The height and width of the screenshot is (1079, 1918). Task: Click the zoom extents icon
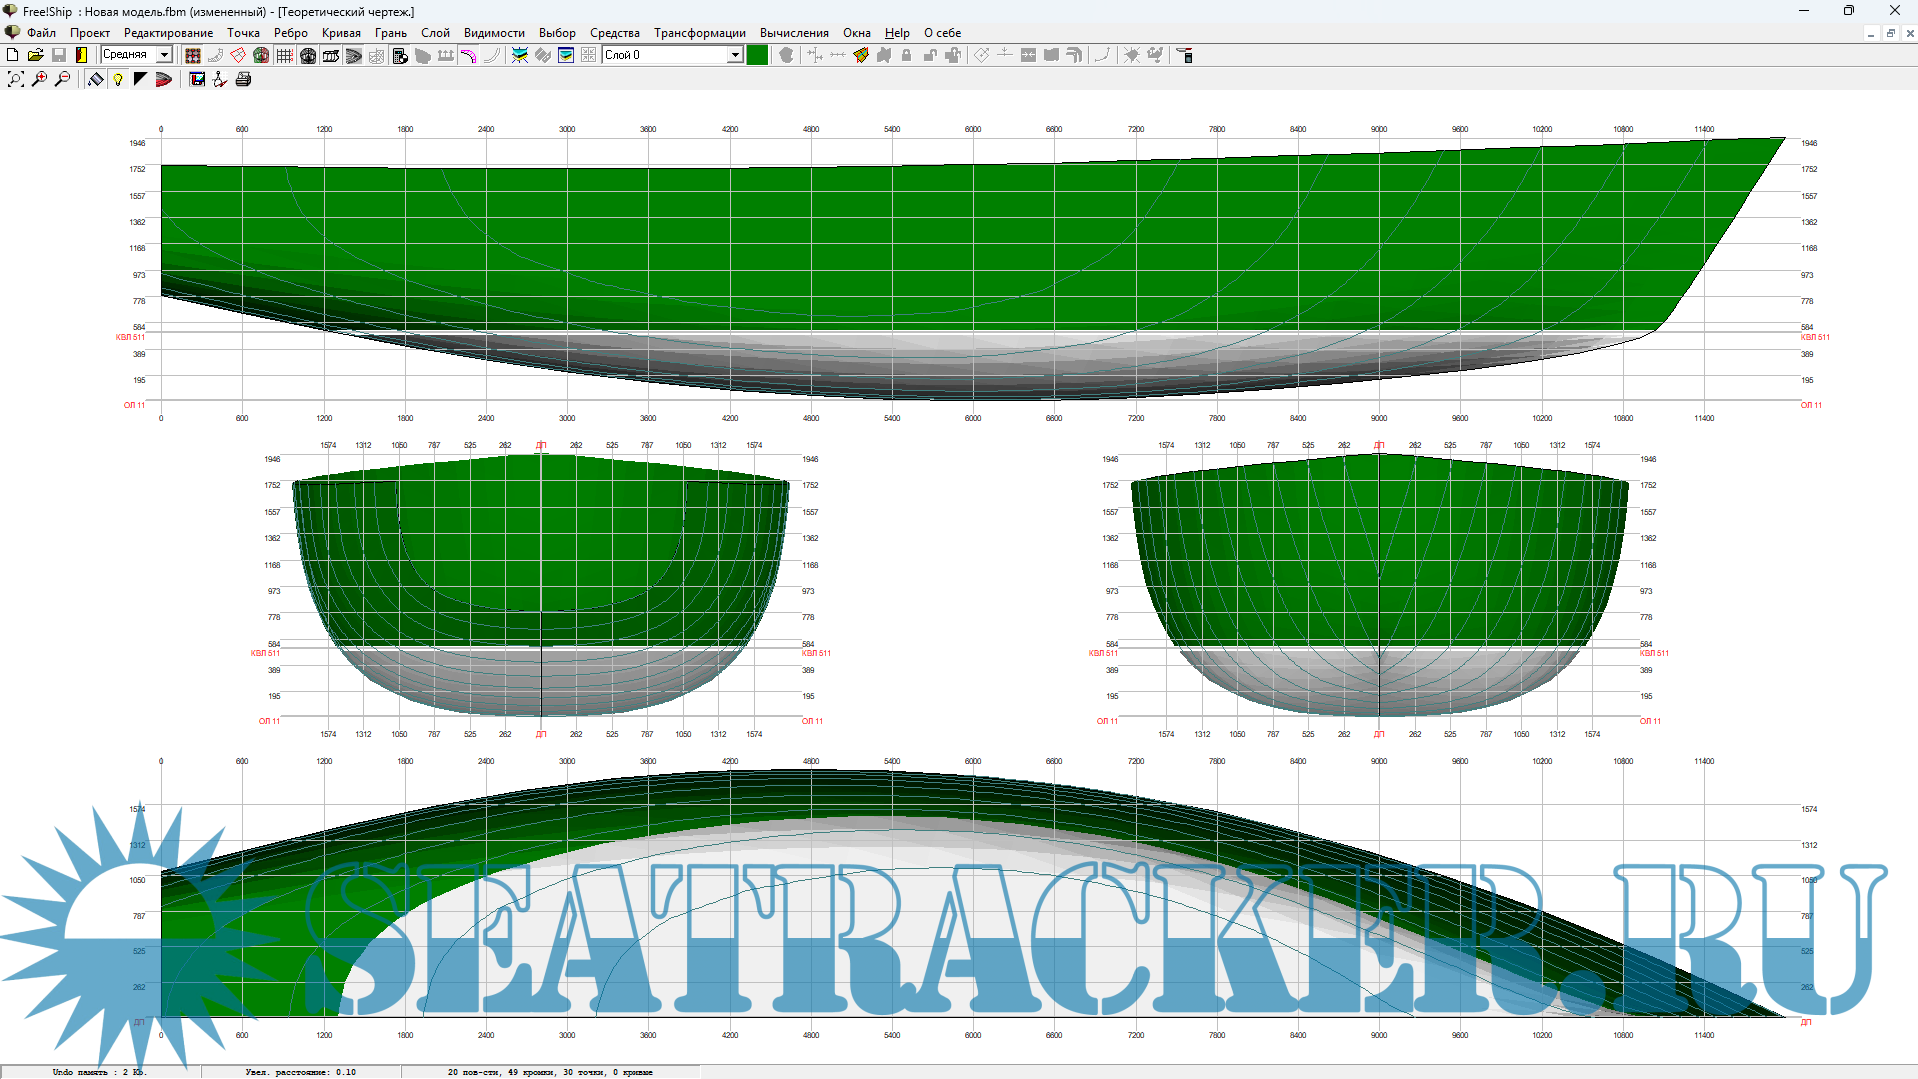tap(16, 79)
